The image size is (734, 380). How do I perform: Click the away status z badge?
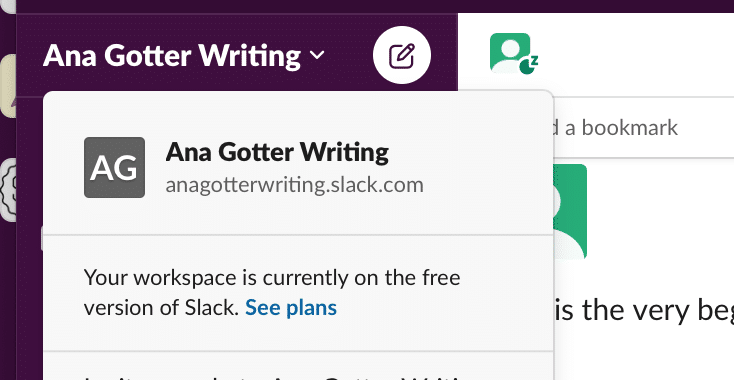[x=529, y=65]
